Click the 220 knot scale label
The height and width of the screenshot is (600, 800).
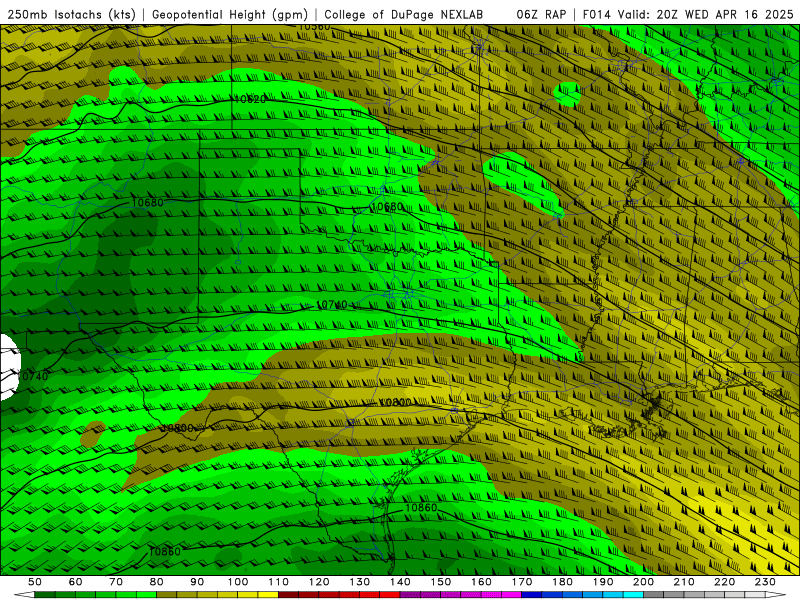724,582
